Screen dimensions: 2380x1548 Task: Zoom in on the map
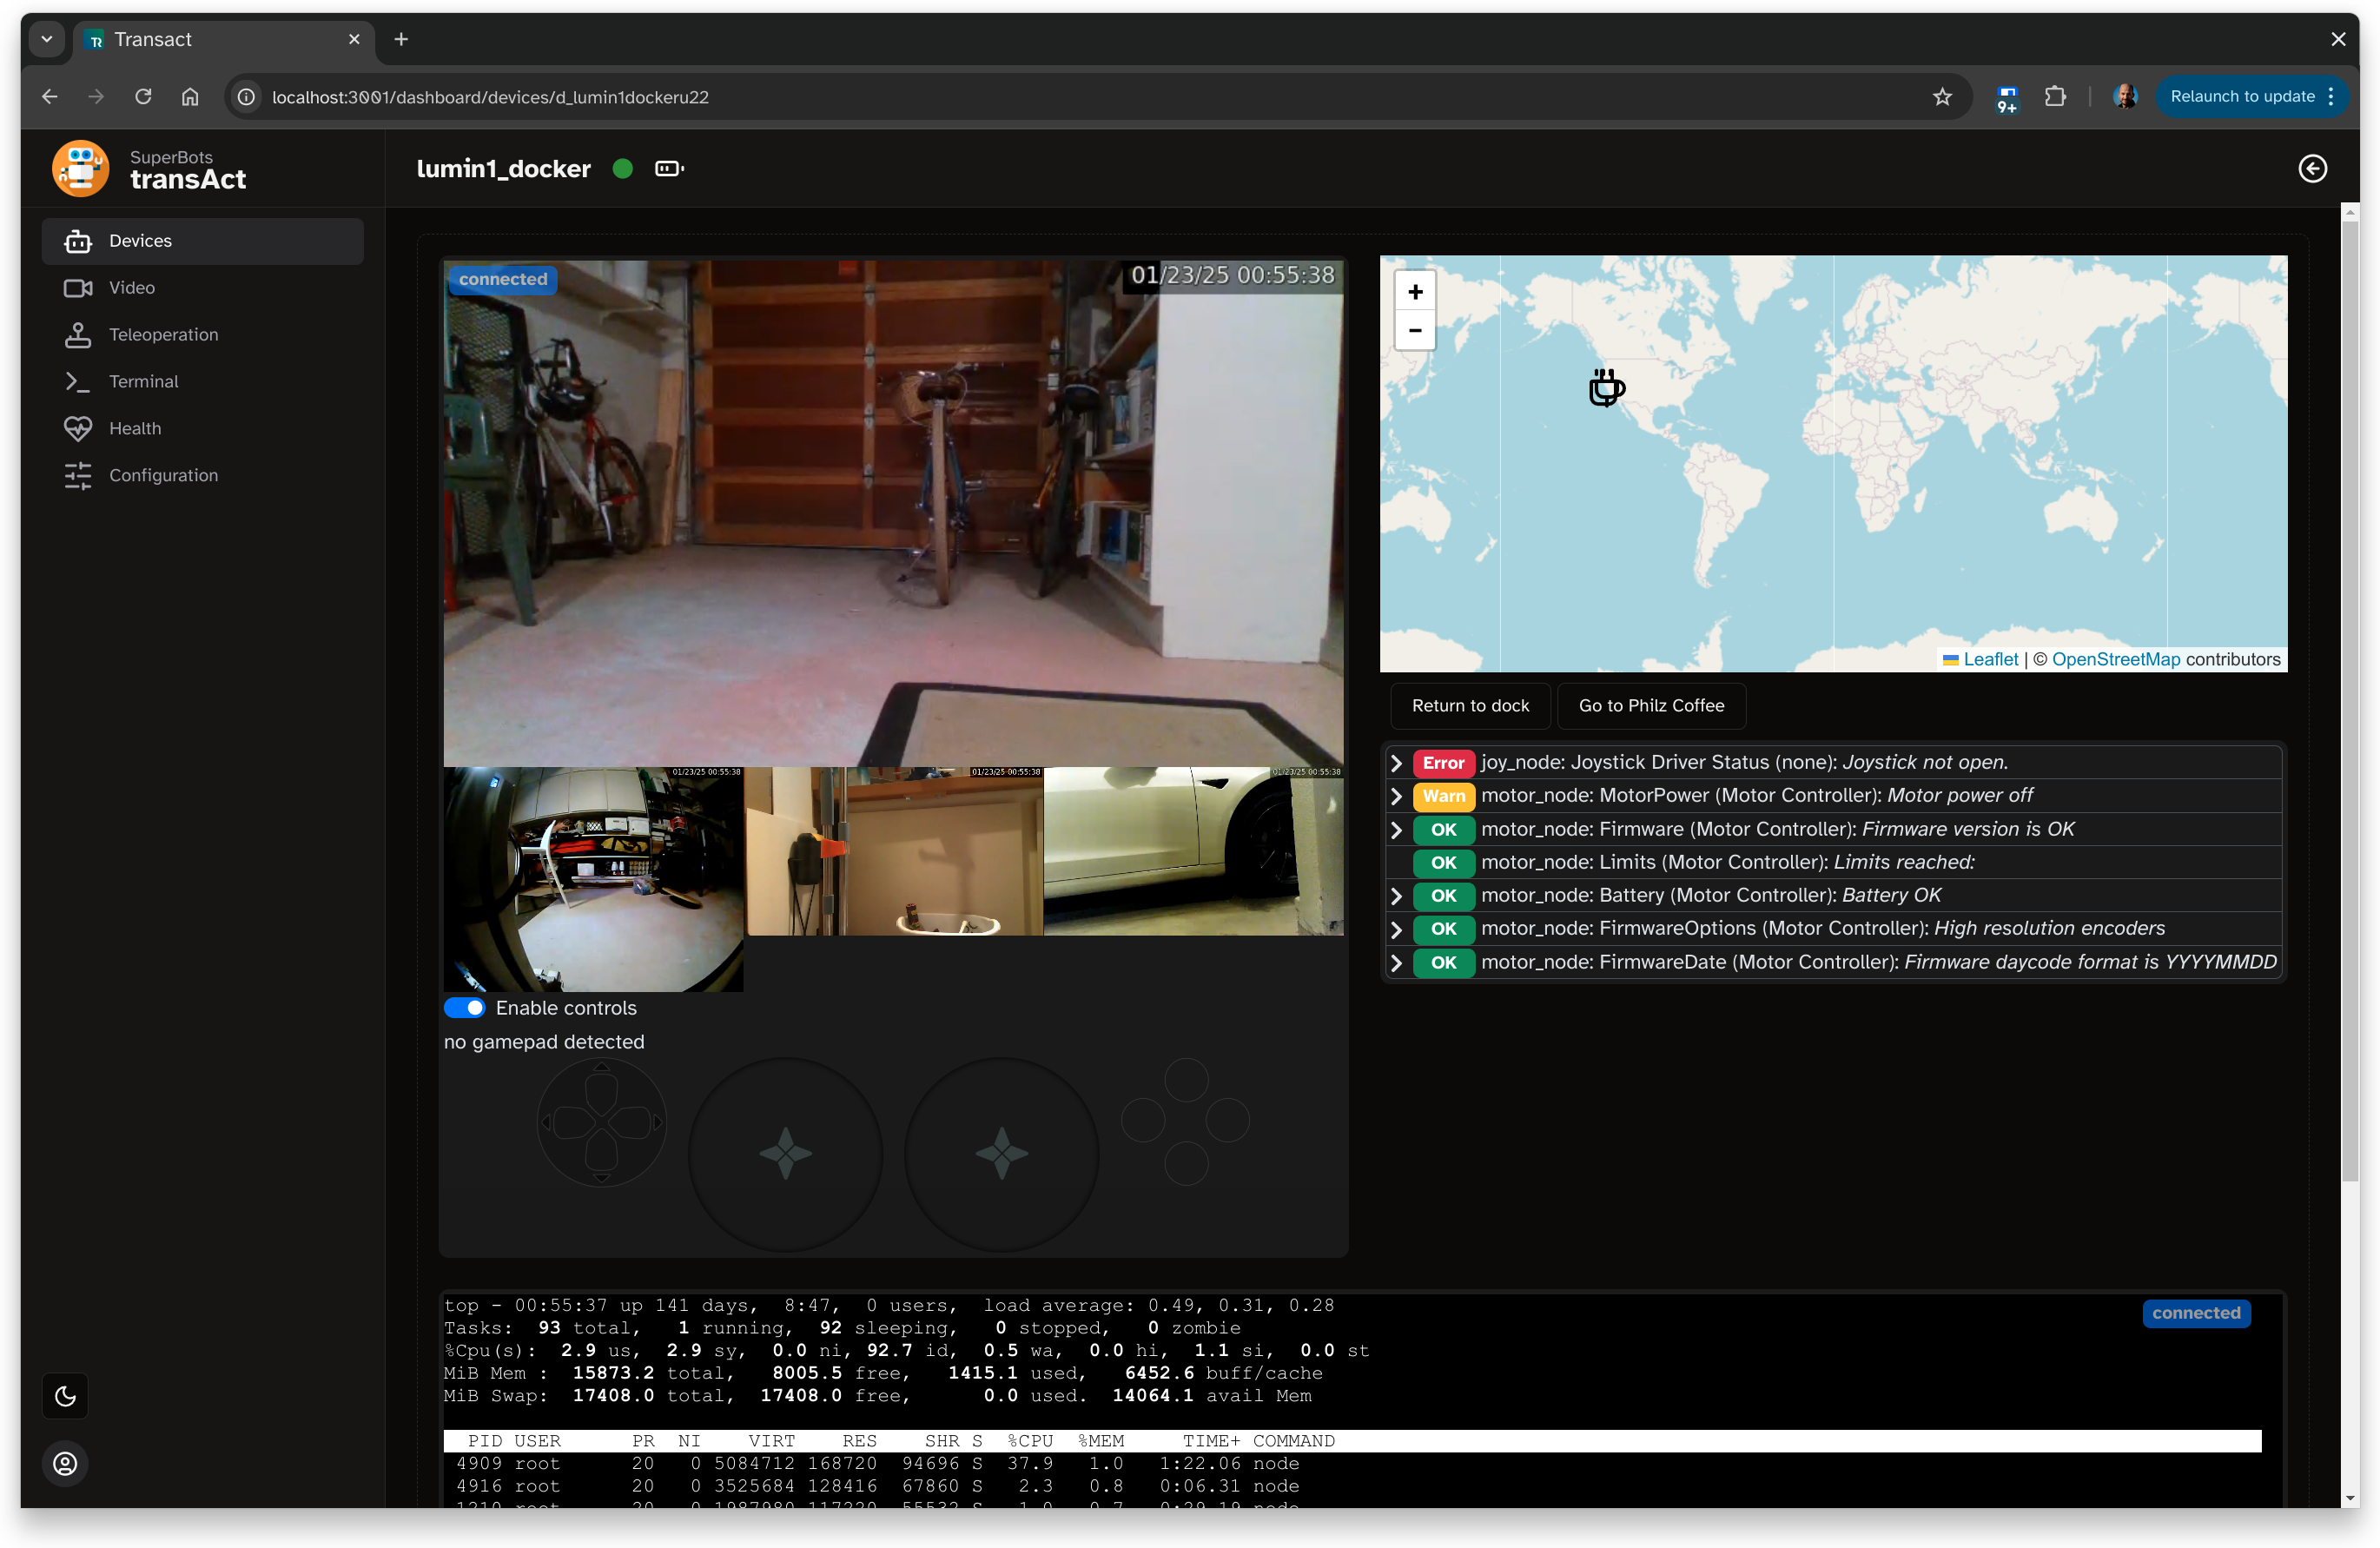coord(1414,292)
